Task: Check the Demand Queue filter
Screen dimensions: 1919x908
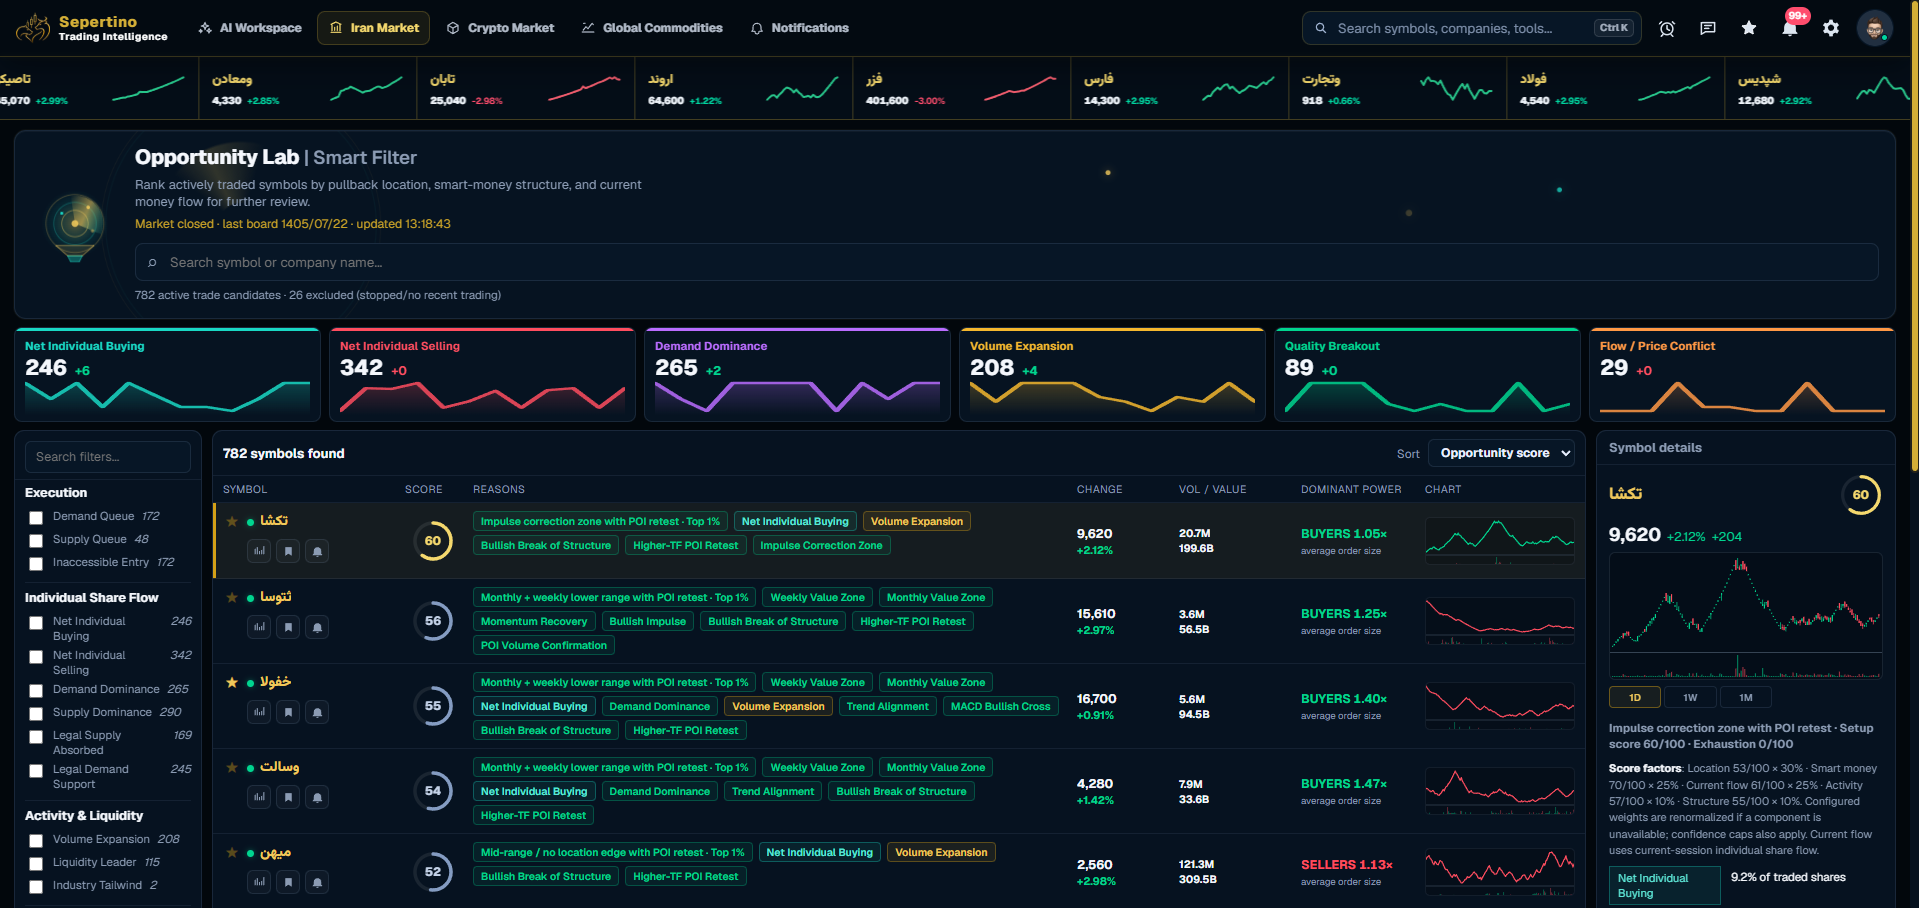Action: (36, 518)
